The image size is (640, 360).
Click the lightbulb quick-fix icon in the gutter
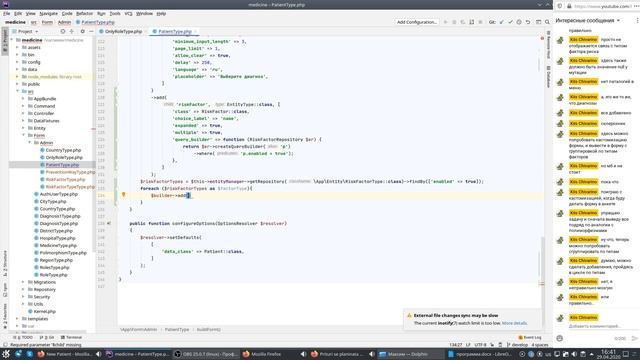tap(124, 195)
